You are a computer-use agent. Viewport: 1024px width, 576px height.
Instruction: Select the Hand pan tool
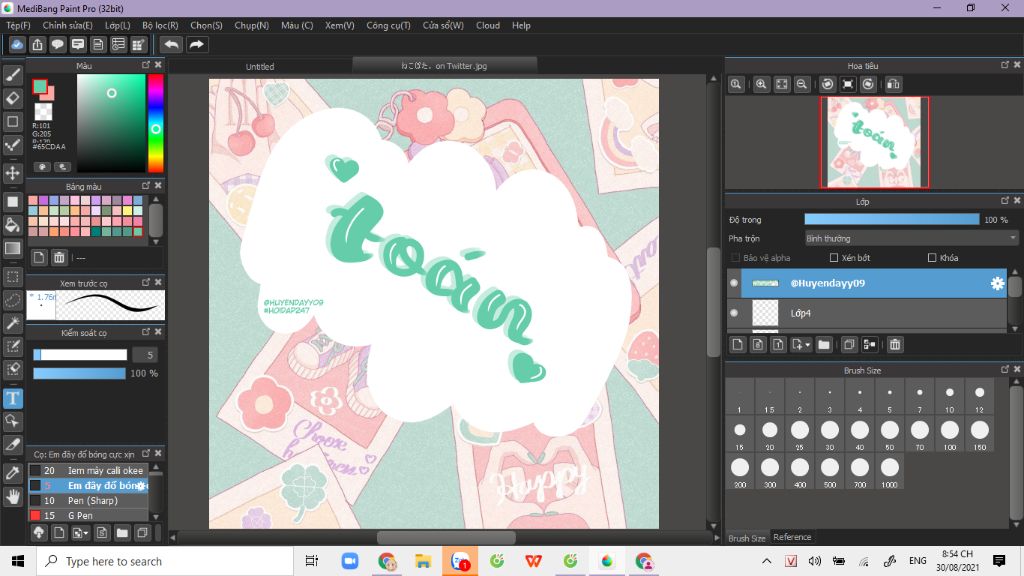12,497
